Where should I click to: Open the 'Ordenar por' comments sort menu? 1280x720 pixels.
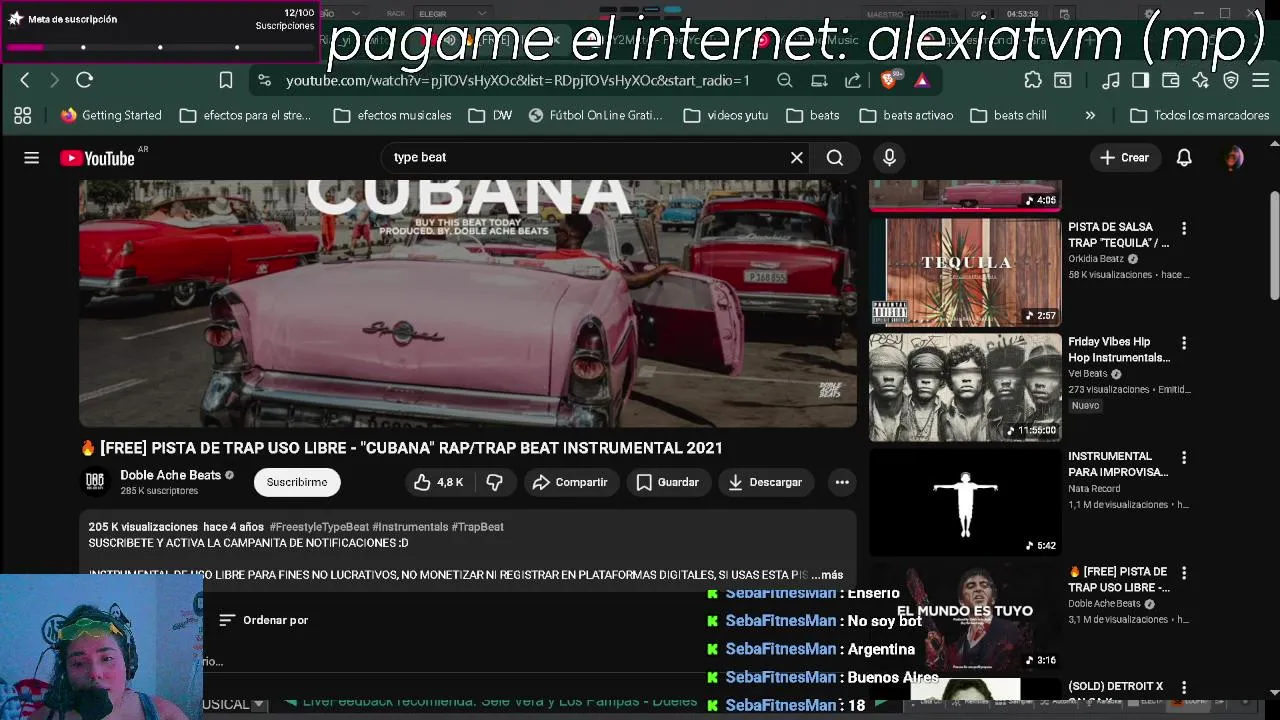coord(264,620)
